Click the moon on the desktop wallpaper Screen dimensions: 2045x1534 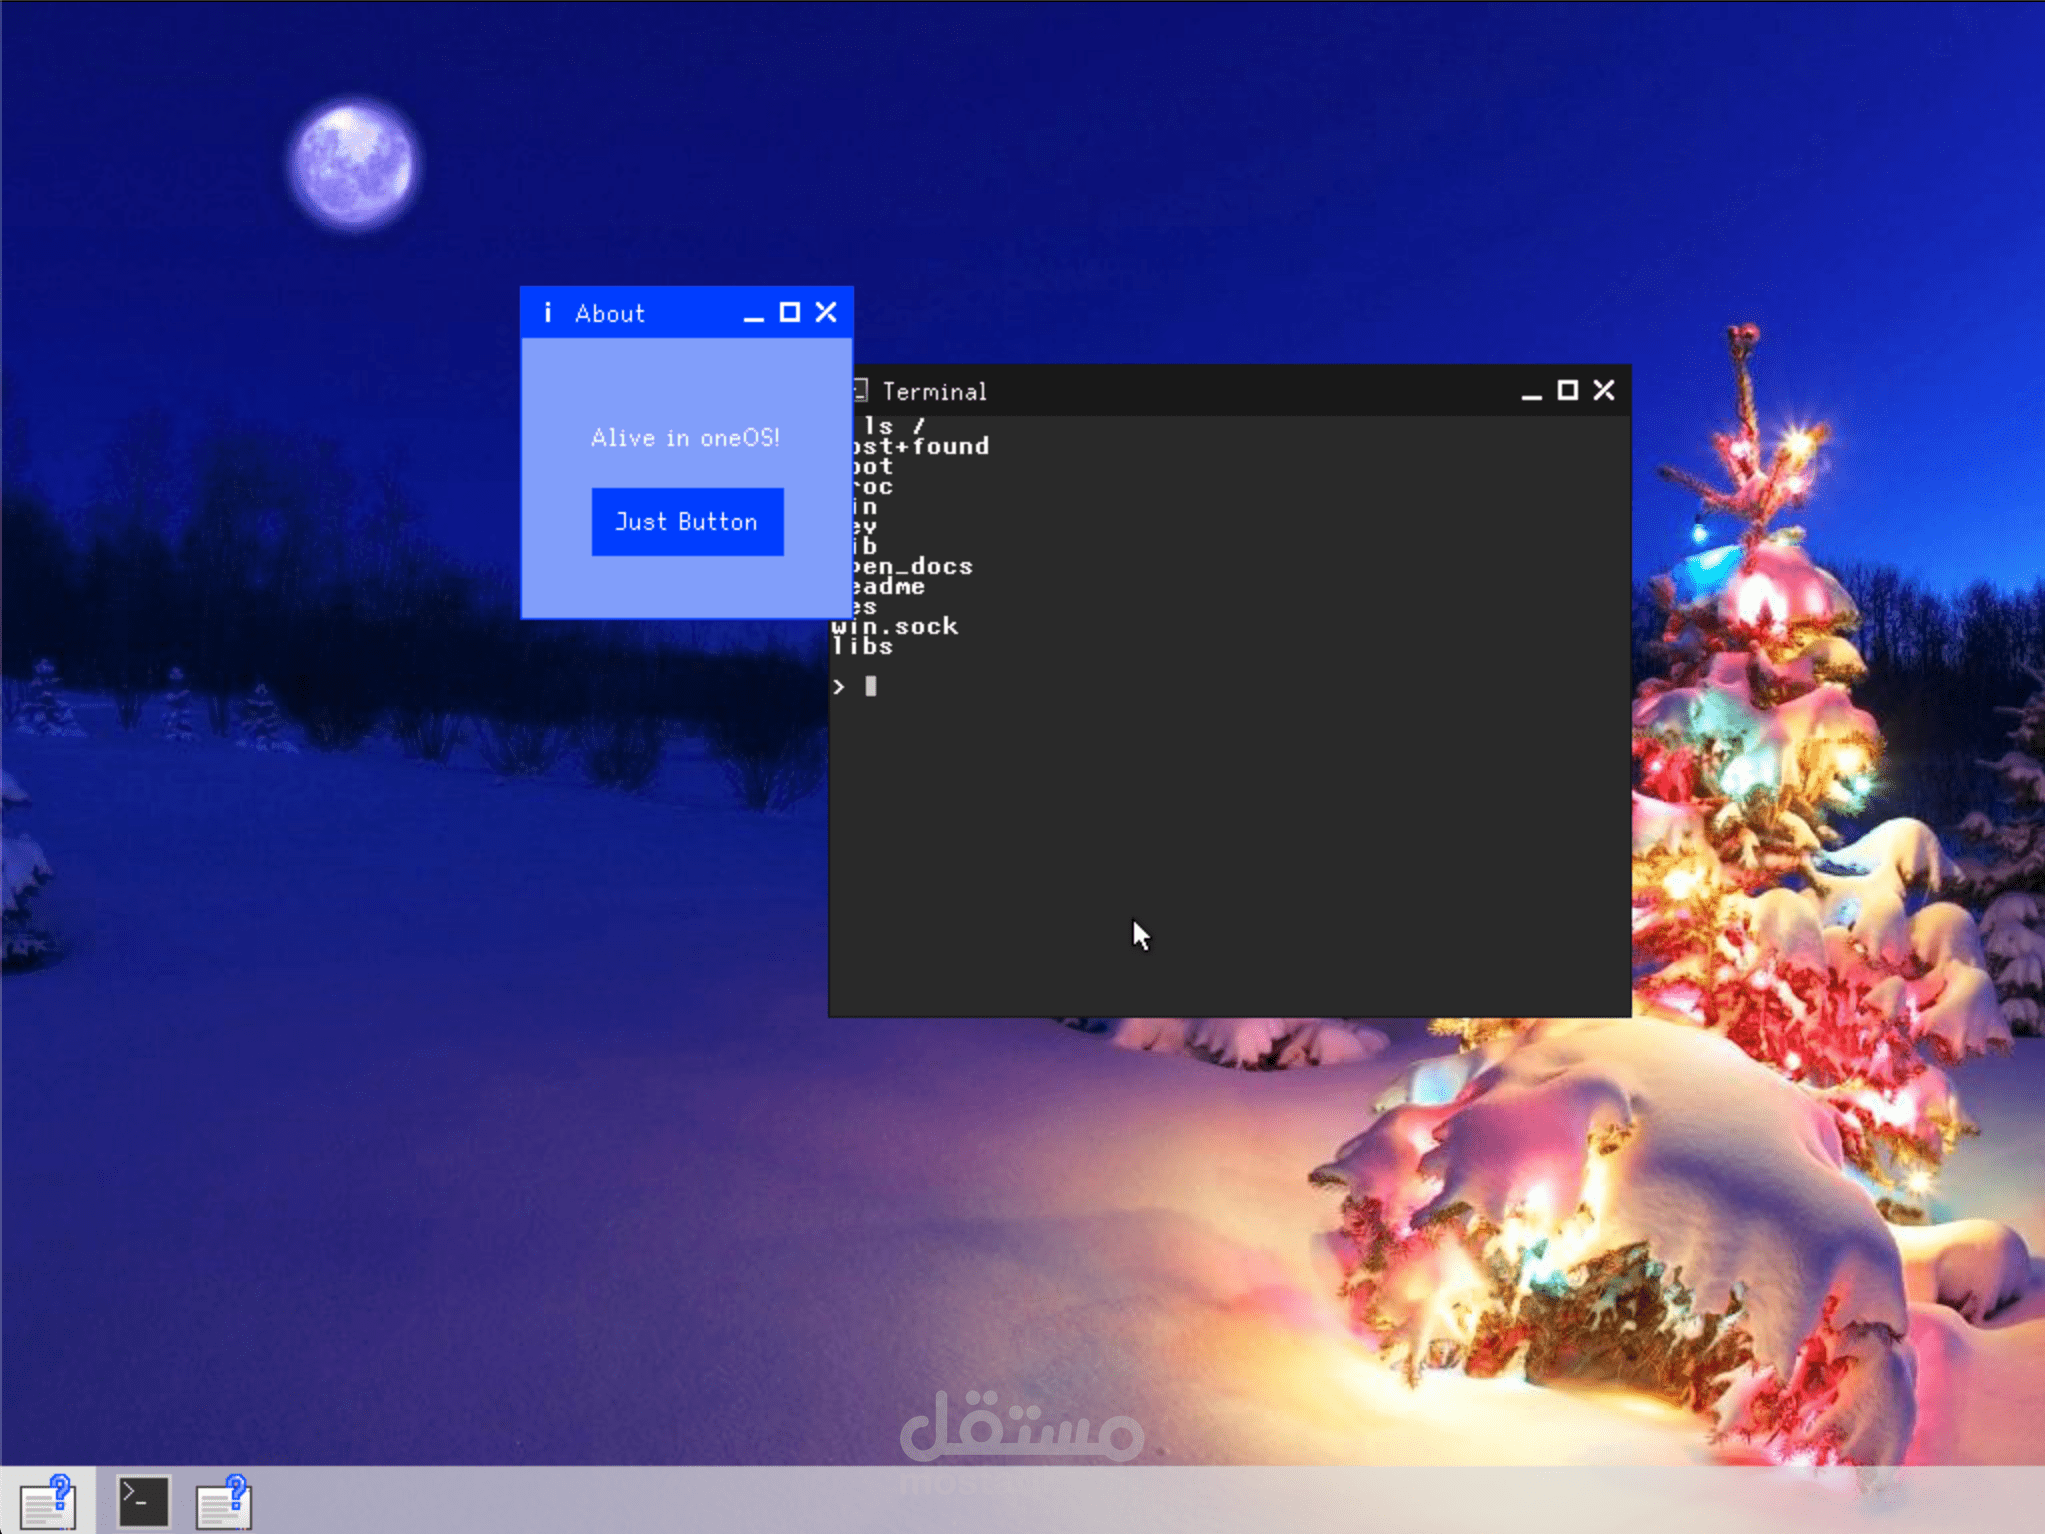coord(353,163)
